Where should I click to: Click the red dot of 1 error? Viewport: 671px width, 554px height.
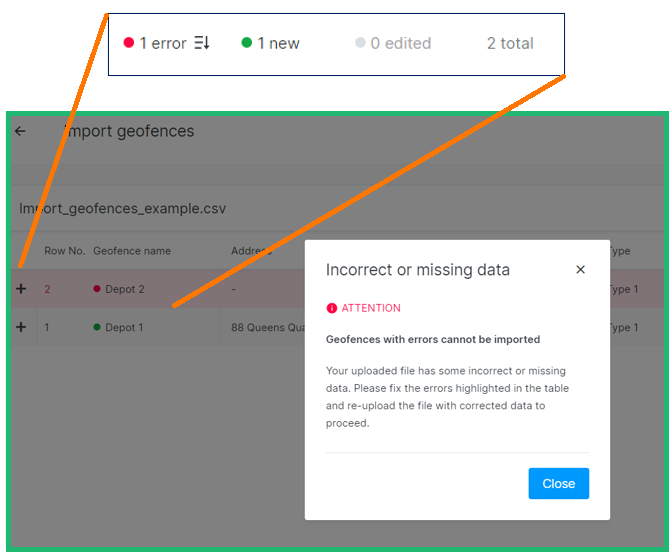coord(128,43)
